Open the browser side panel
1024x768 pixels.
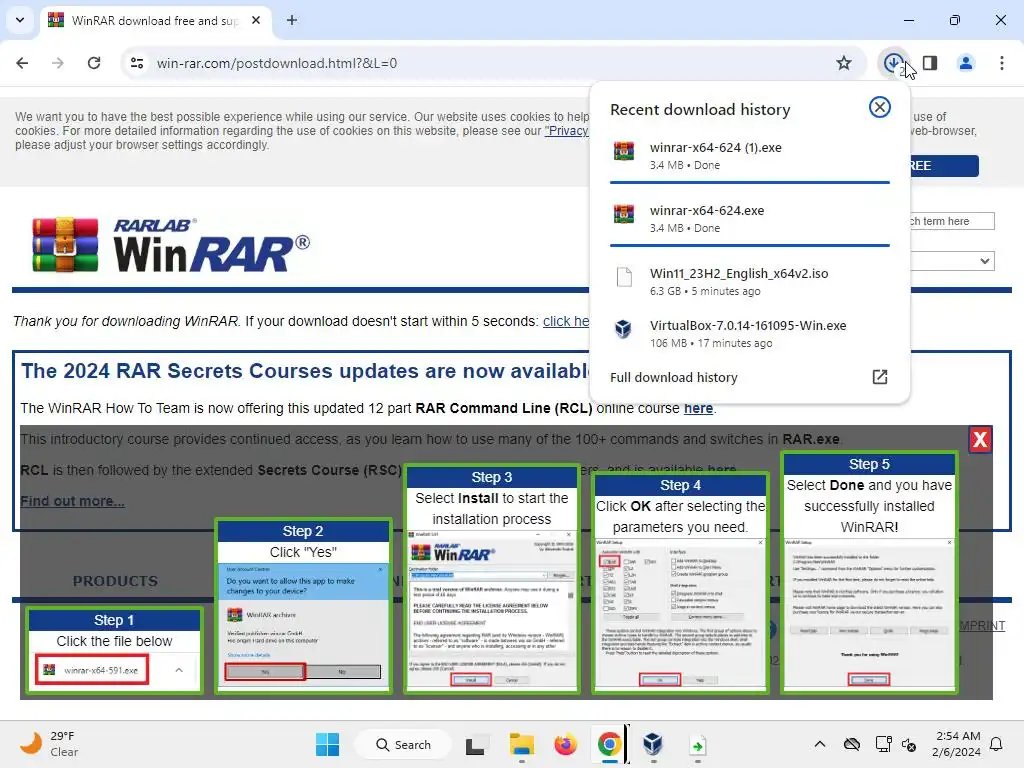coord(930,63)
